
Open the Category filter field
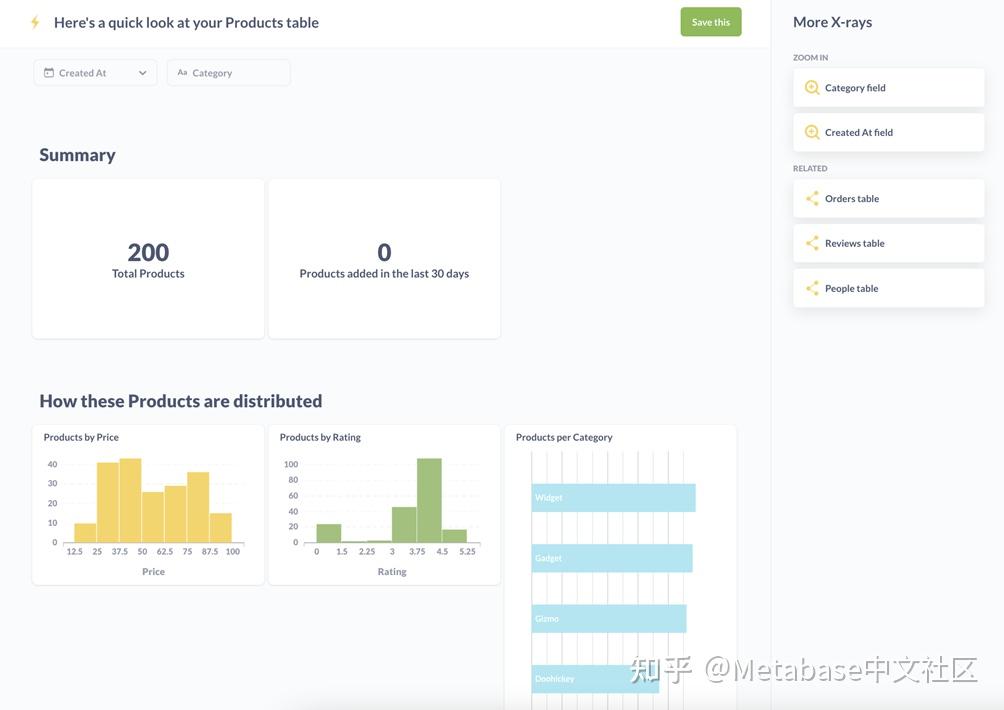(229, 73)
